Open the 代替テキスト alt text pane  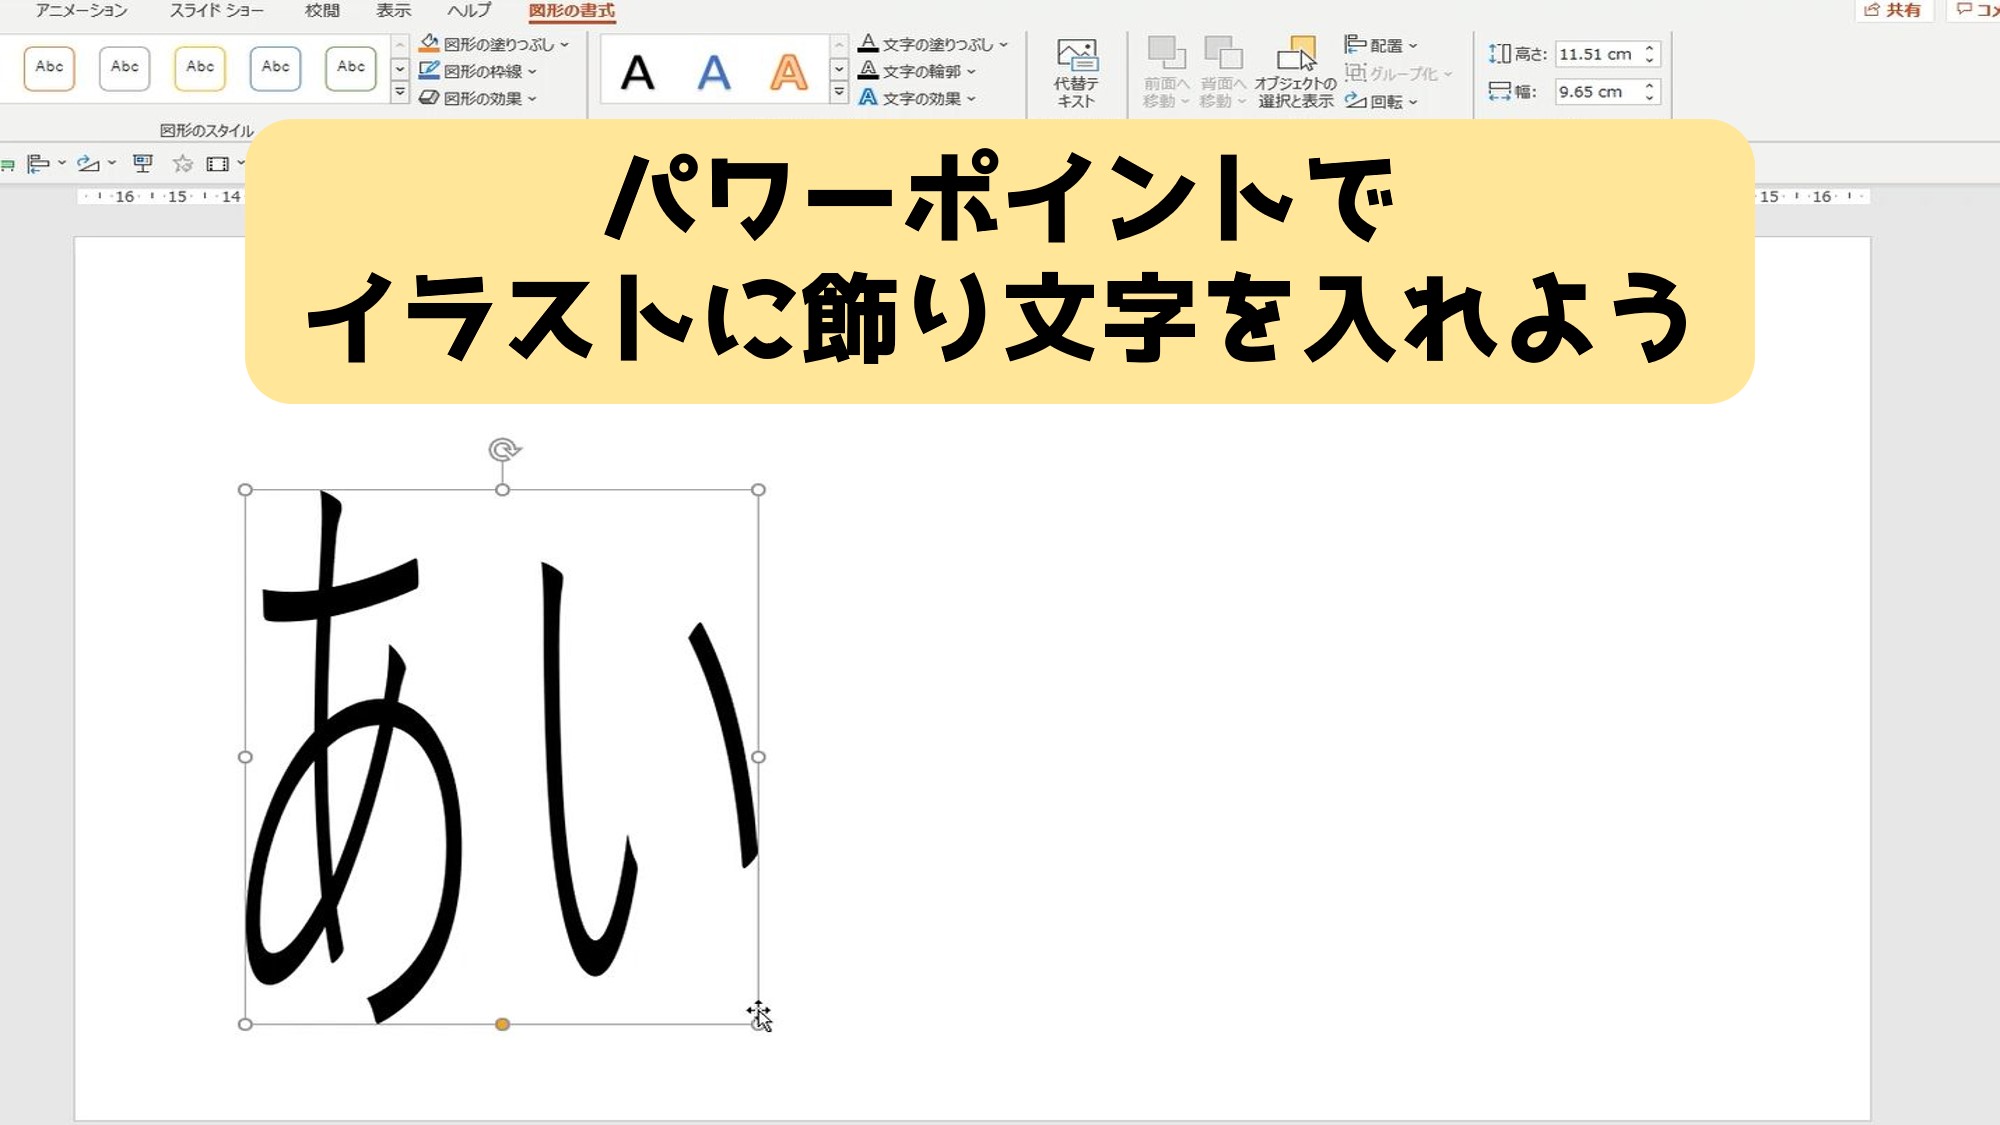(1076, 73)
